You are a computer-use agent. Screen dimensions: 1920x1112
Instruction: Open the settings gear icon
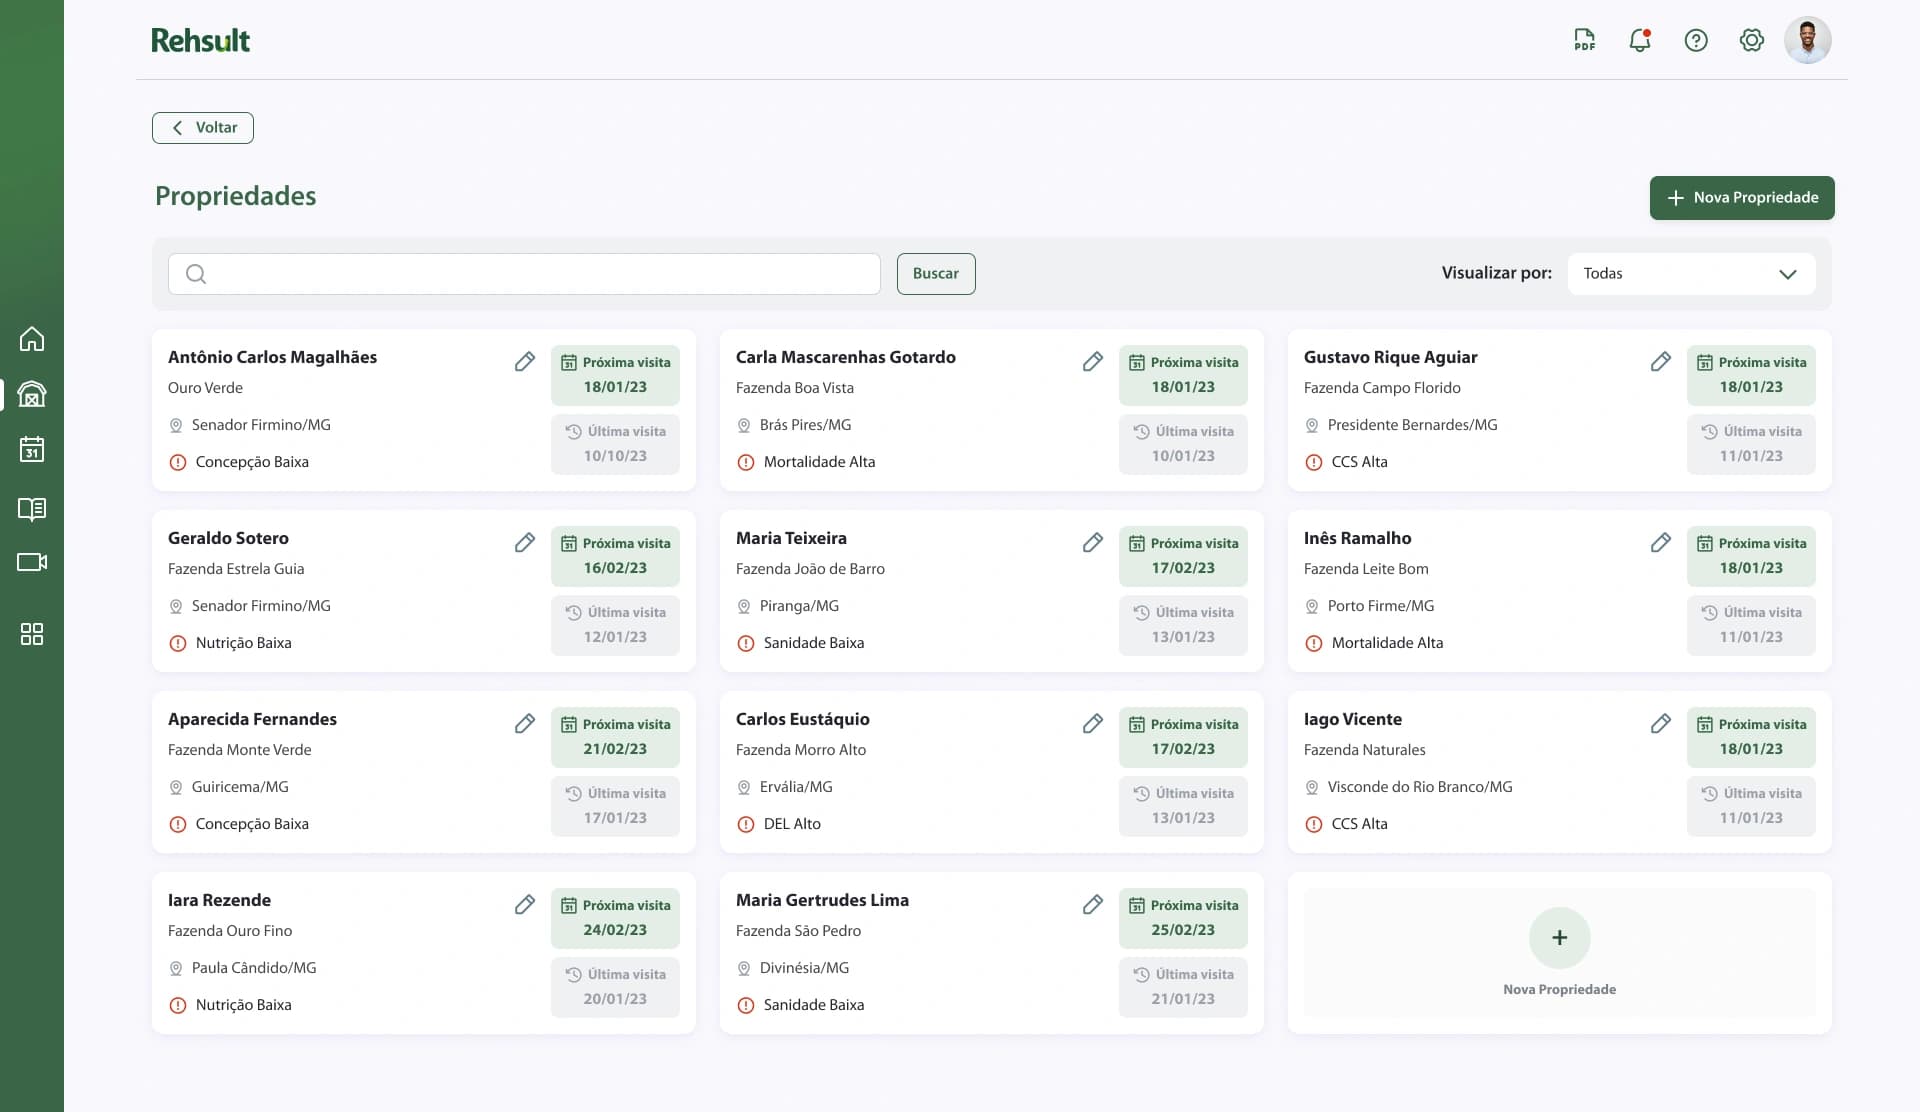pos(1752,40)
